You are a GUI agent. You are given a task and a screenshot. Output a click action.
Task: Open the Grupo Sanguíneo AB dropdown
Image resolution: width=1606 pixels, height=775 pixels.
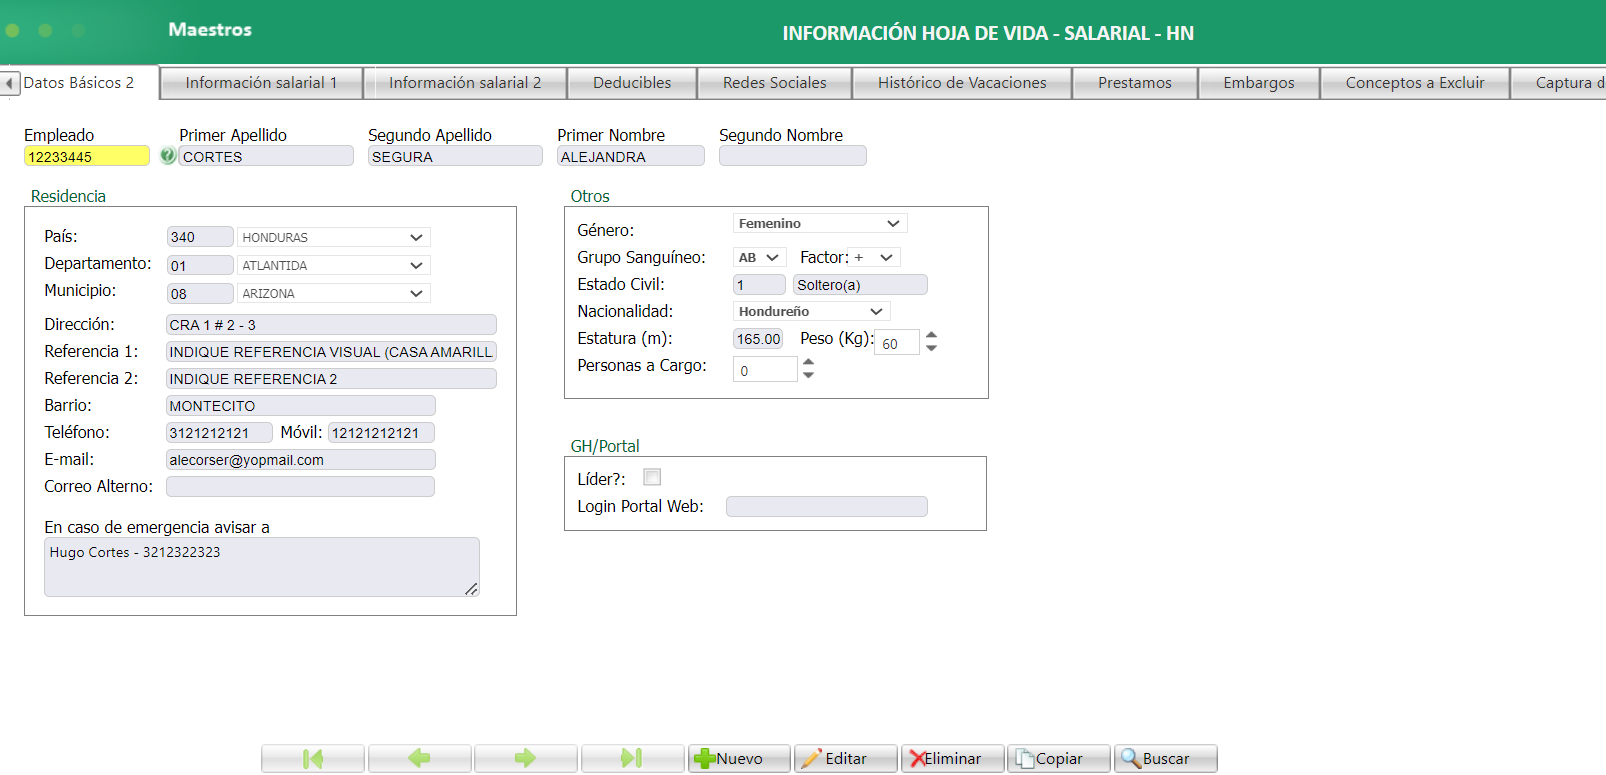click(760, 257)
